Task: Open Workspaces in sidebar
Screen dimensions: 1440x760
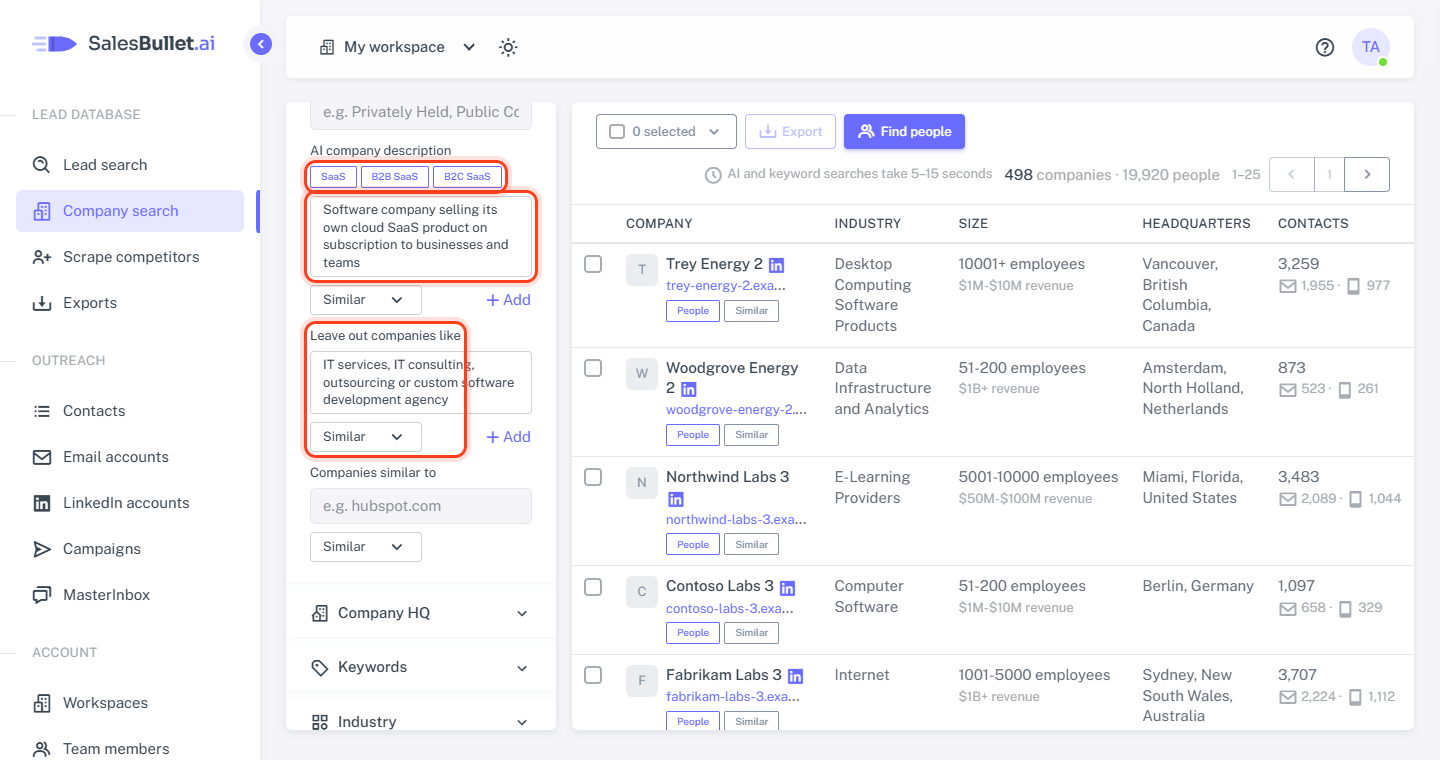Action: pyautogui.click(x=130, y=703)
